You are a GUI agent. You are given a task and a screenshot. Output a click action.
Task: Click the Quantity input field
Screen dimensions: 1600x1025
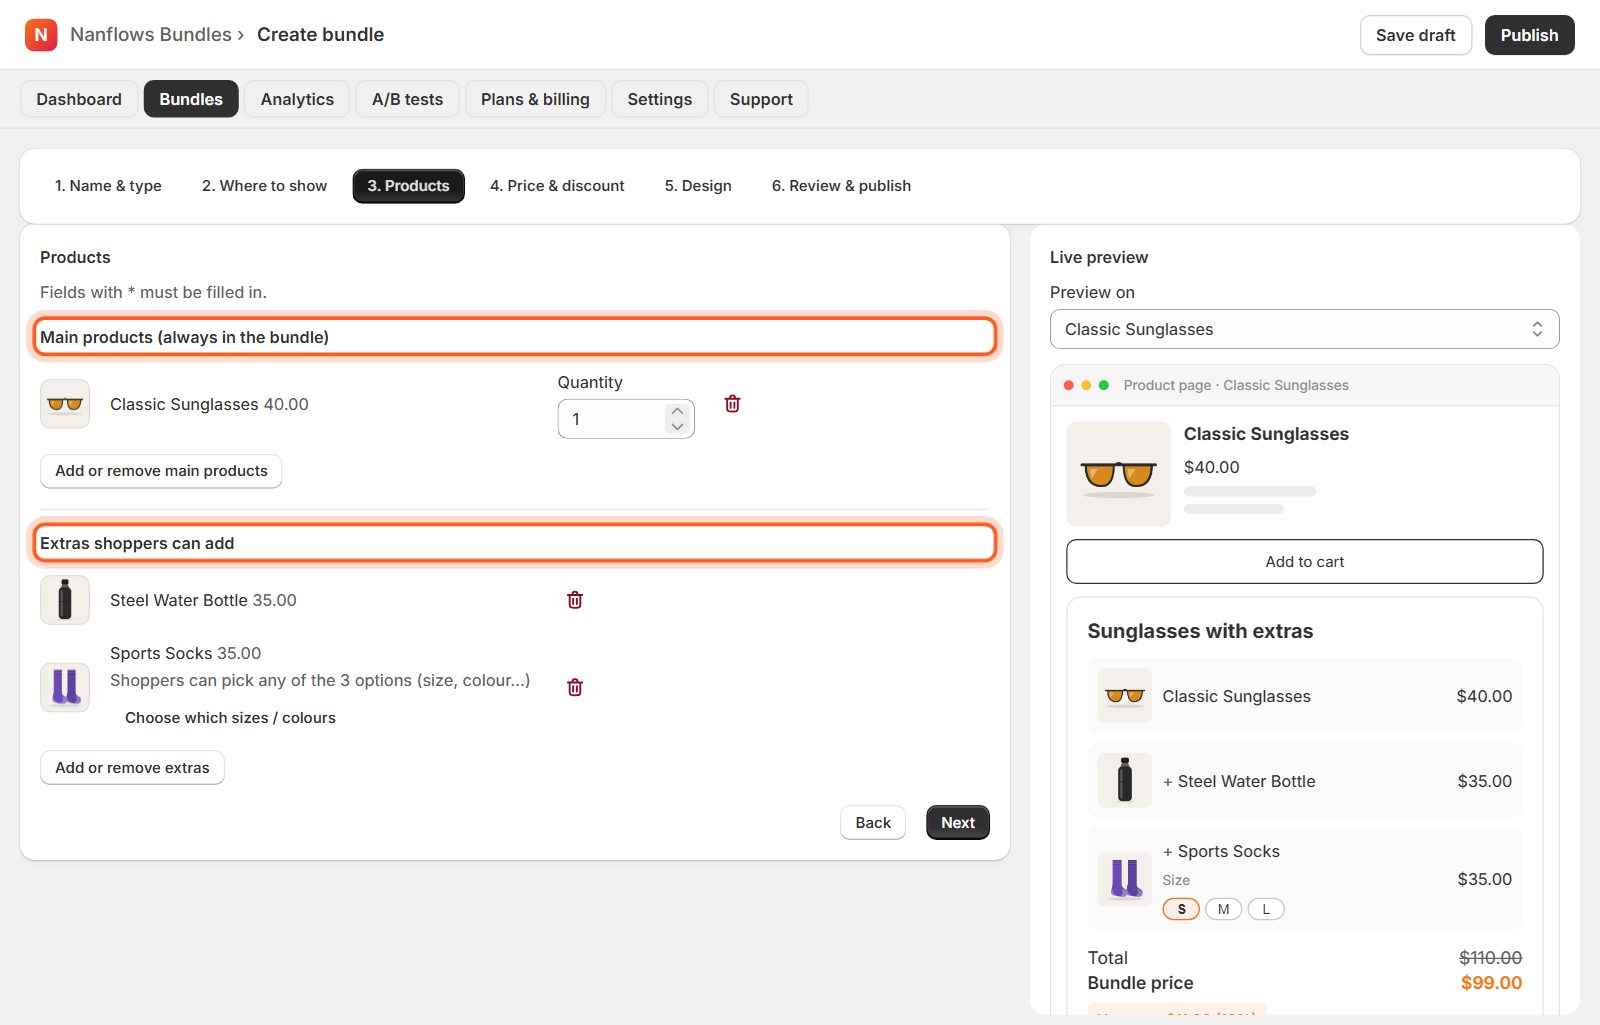625,419
